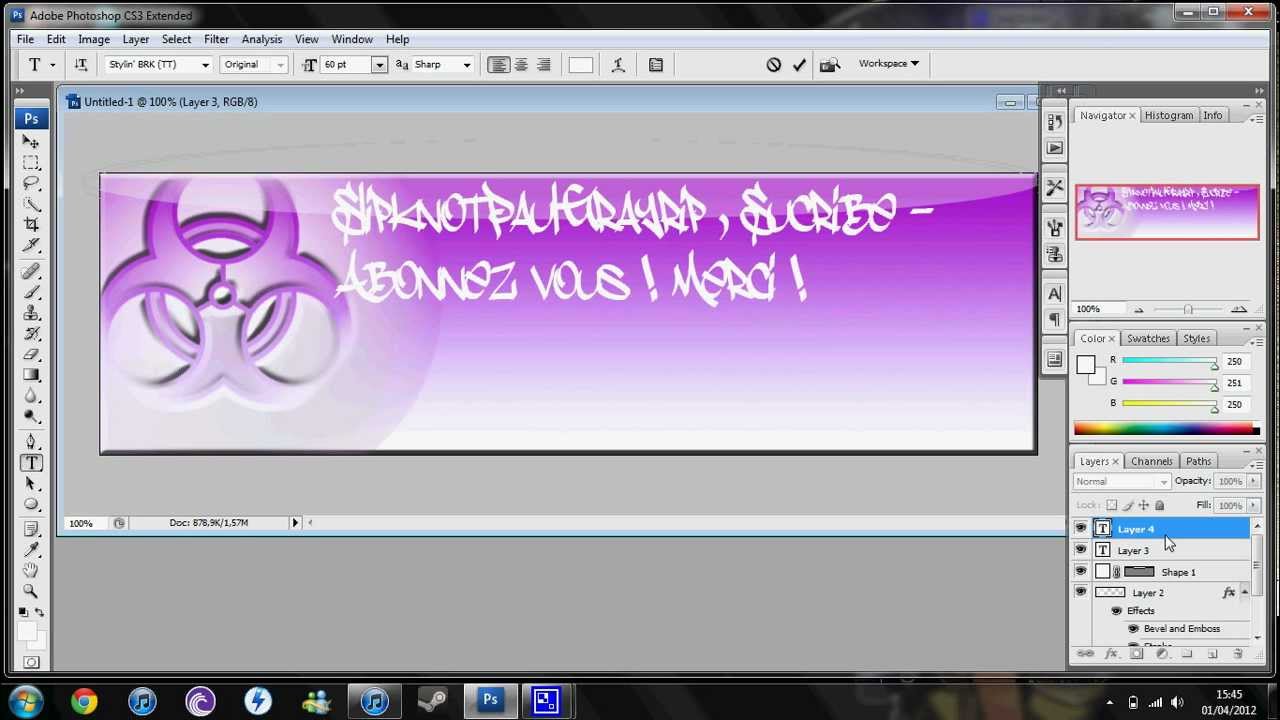Toggle Bevel and Emboss effect visibility
1280x720 pixels.
click(x=1133, y=629)
